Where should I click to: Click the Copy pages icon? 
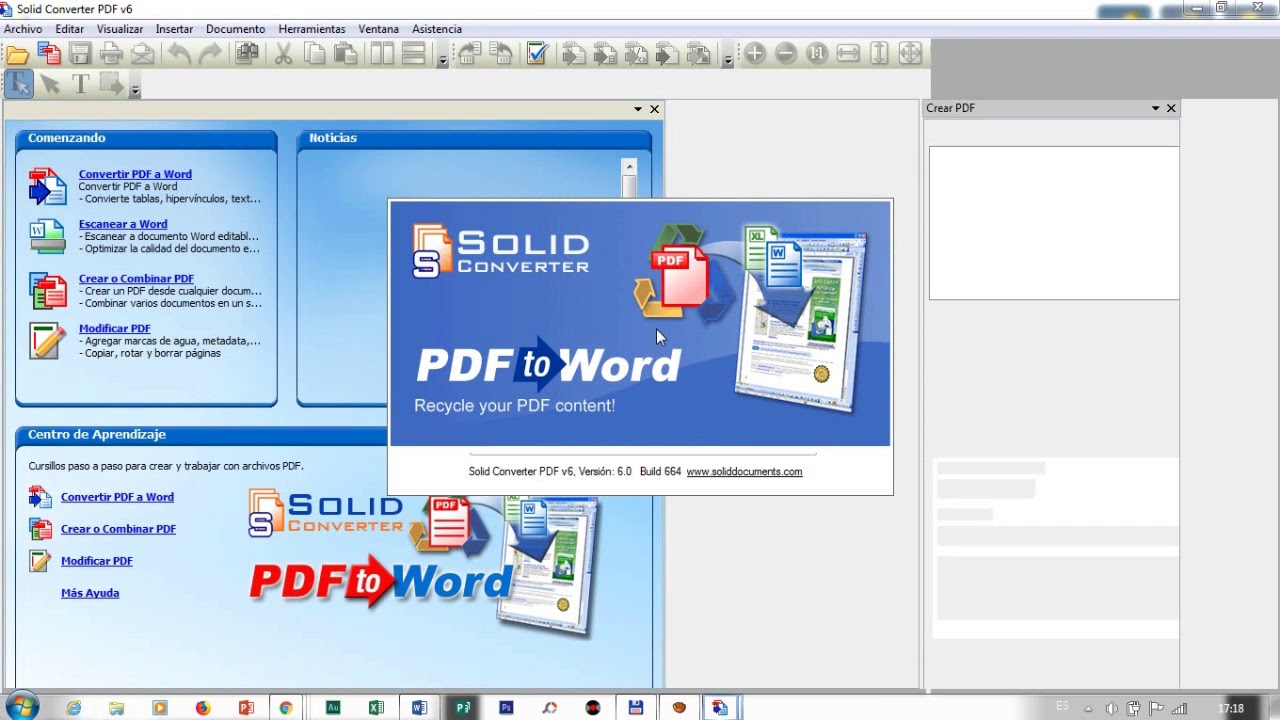(314, 54)
